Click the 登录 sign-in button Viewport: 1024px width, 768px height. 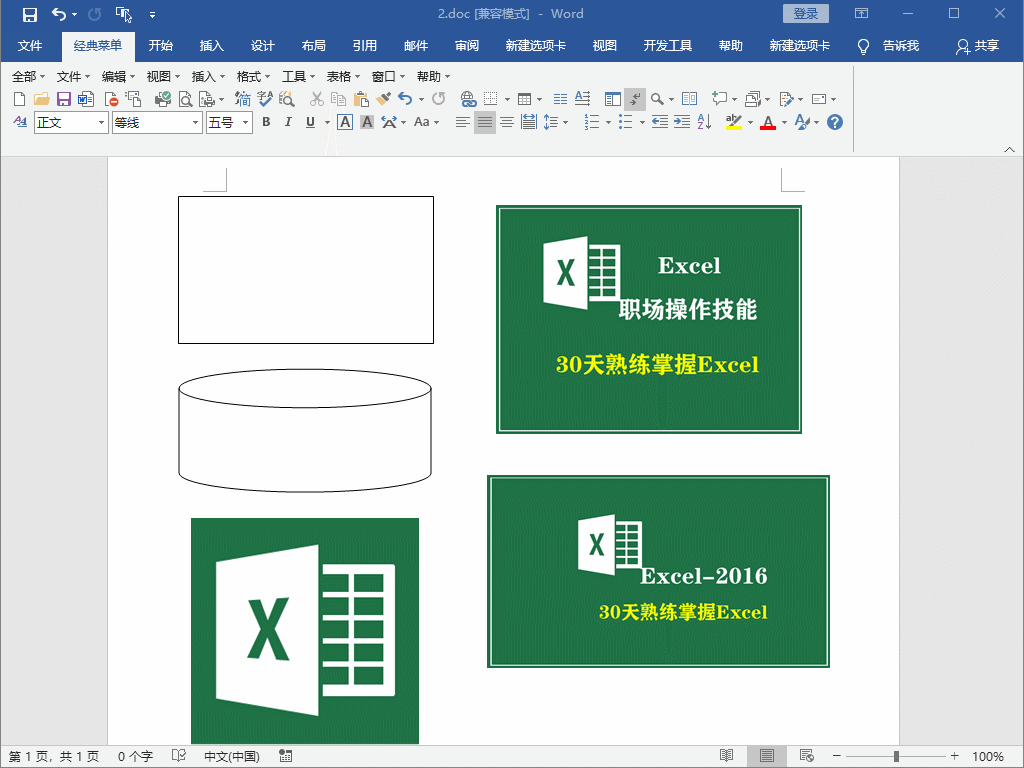coord(806,14)
